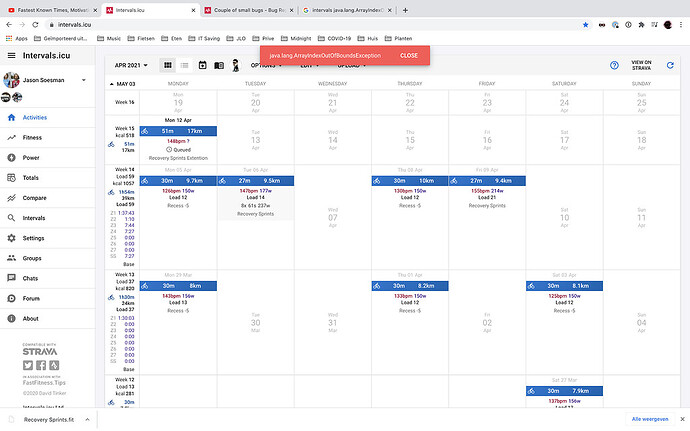Open the Mon 12 Apr 51m ride activity
690x431 pixels.
click(x=178, y=131)
